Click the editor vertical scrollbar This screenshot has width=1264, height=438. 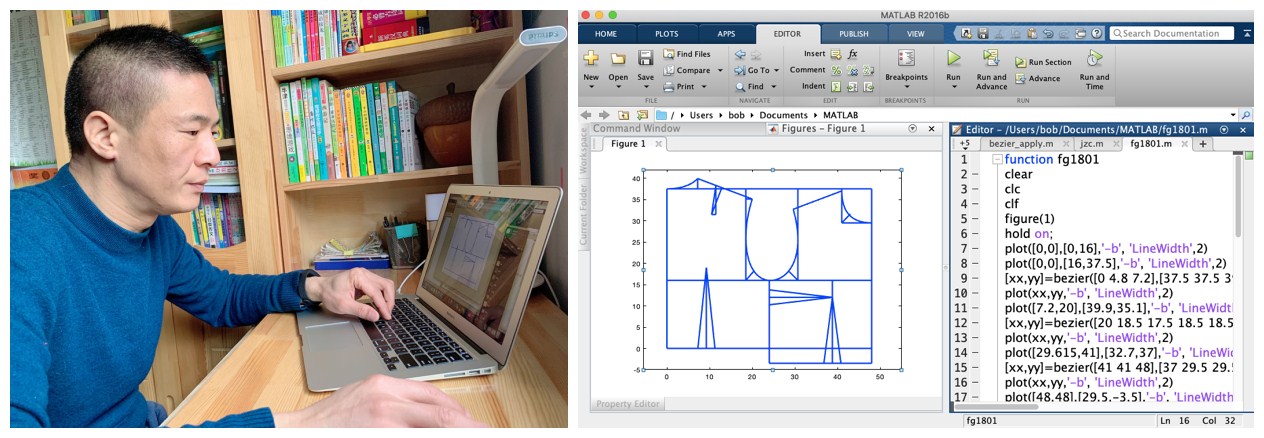(x=1237, y=250)
